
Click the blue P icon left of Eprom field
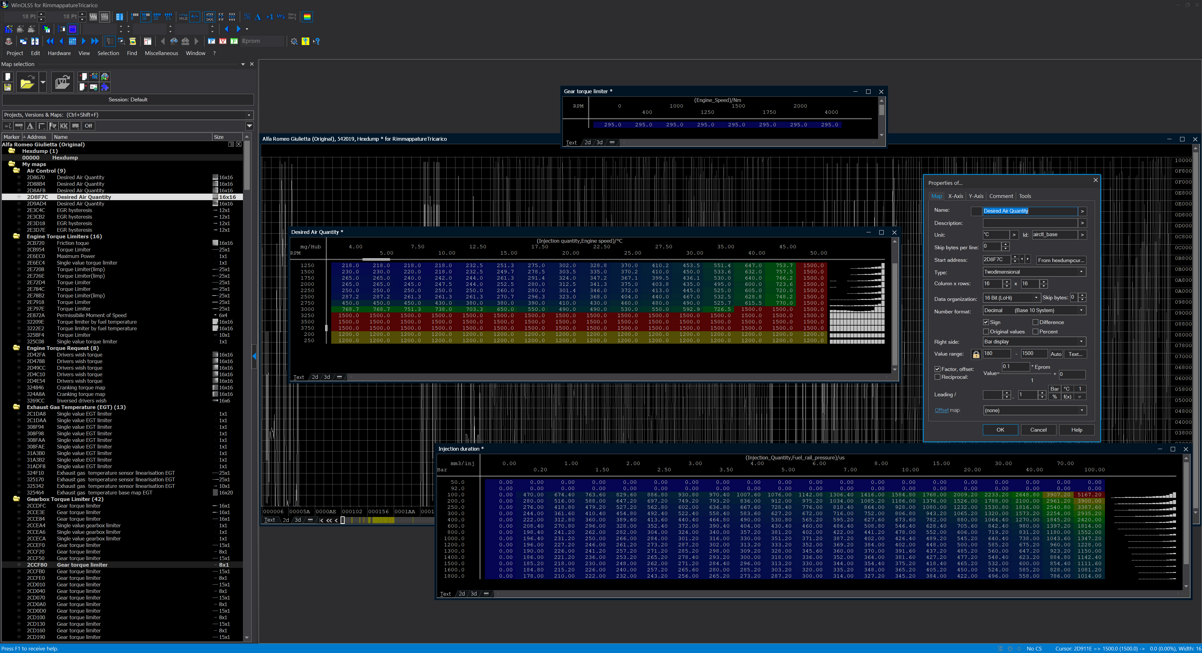click(x=211, y=41)
